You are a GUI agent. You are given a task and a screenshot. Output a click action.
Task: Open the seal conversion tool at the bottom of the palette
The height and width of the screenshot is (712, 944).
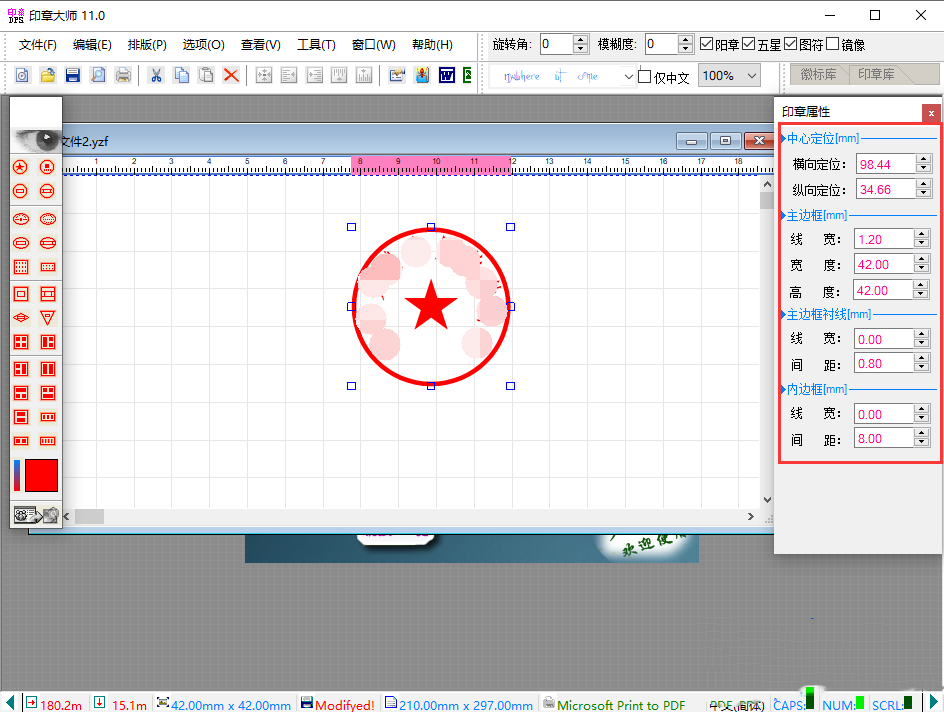click(x=36, y=515)
